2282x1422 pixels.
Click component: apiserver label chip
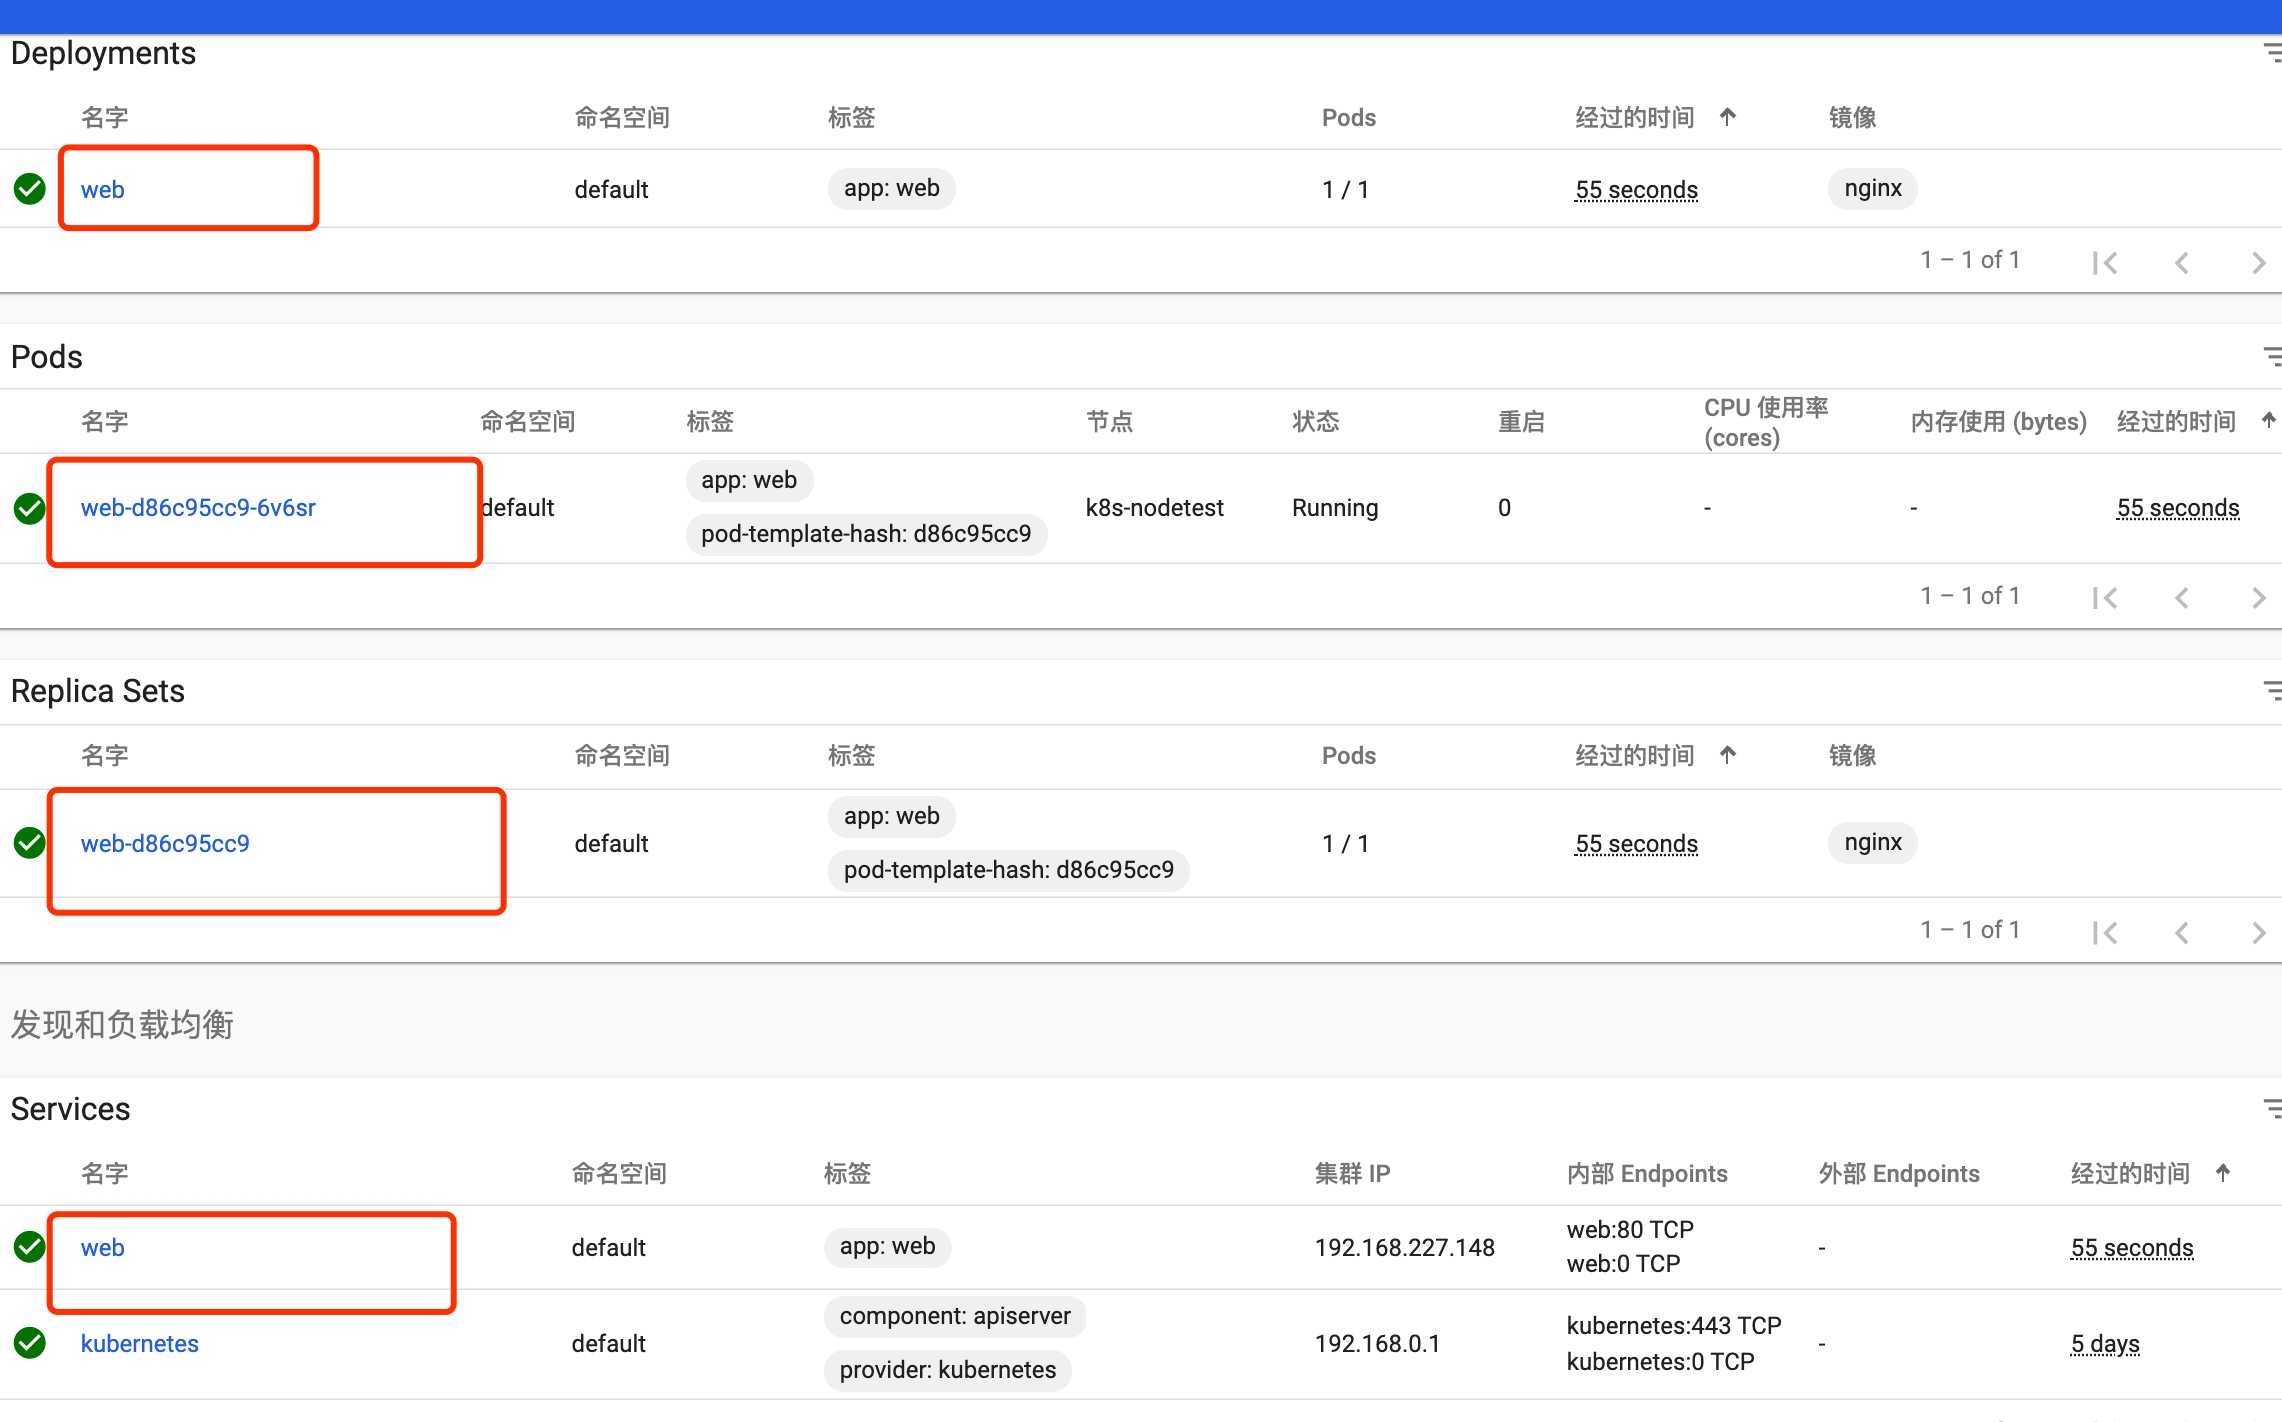pos(954,1316)
